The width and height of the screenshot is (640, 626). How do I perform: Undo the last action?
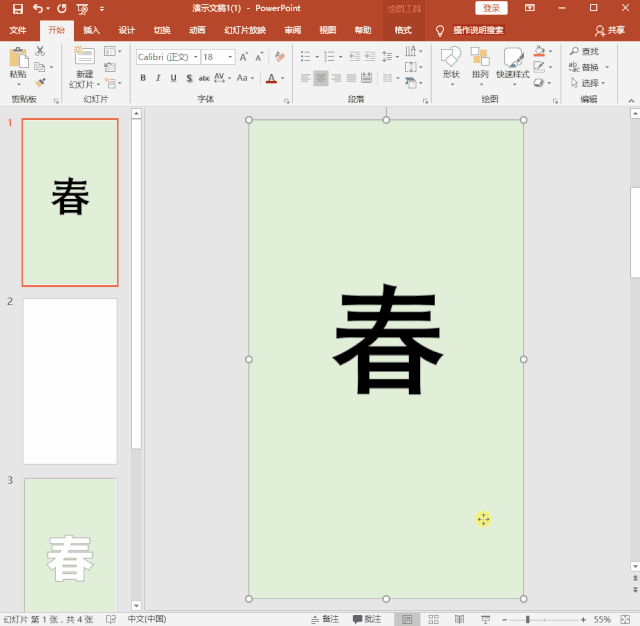click(x=38, y=9)
